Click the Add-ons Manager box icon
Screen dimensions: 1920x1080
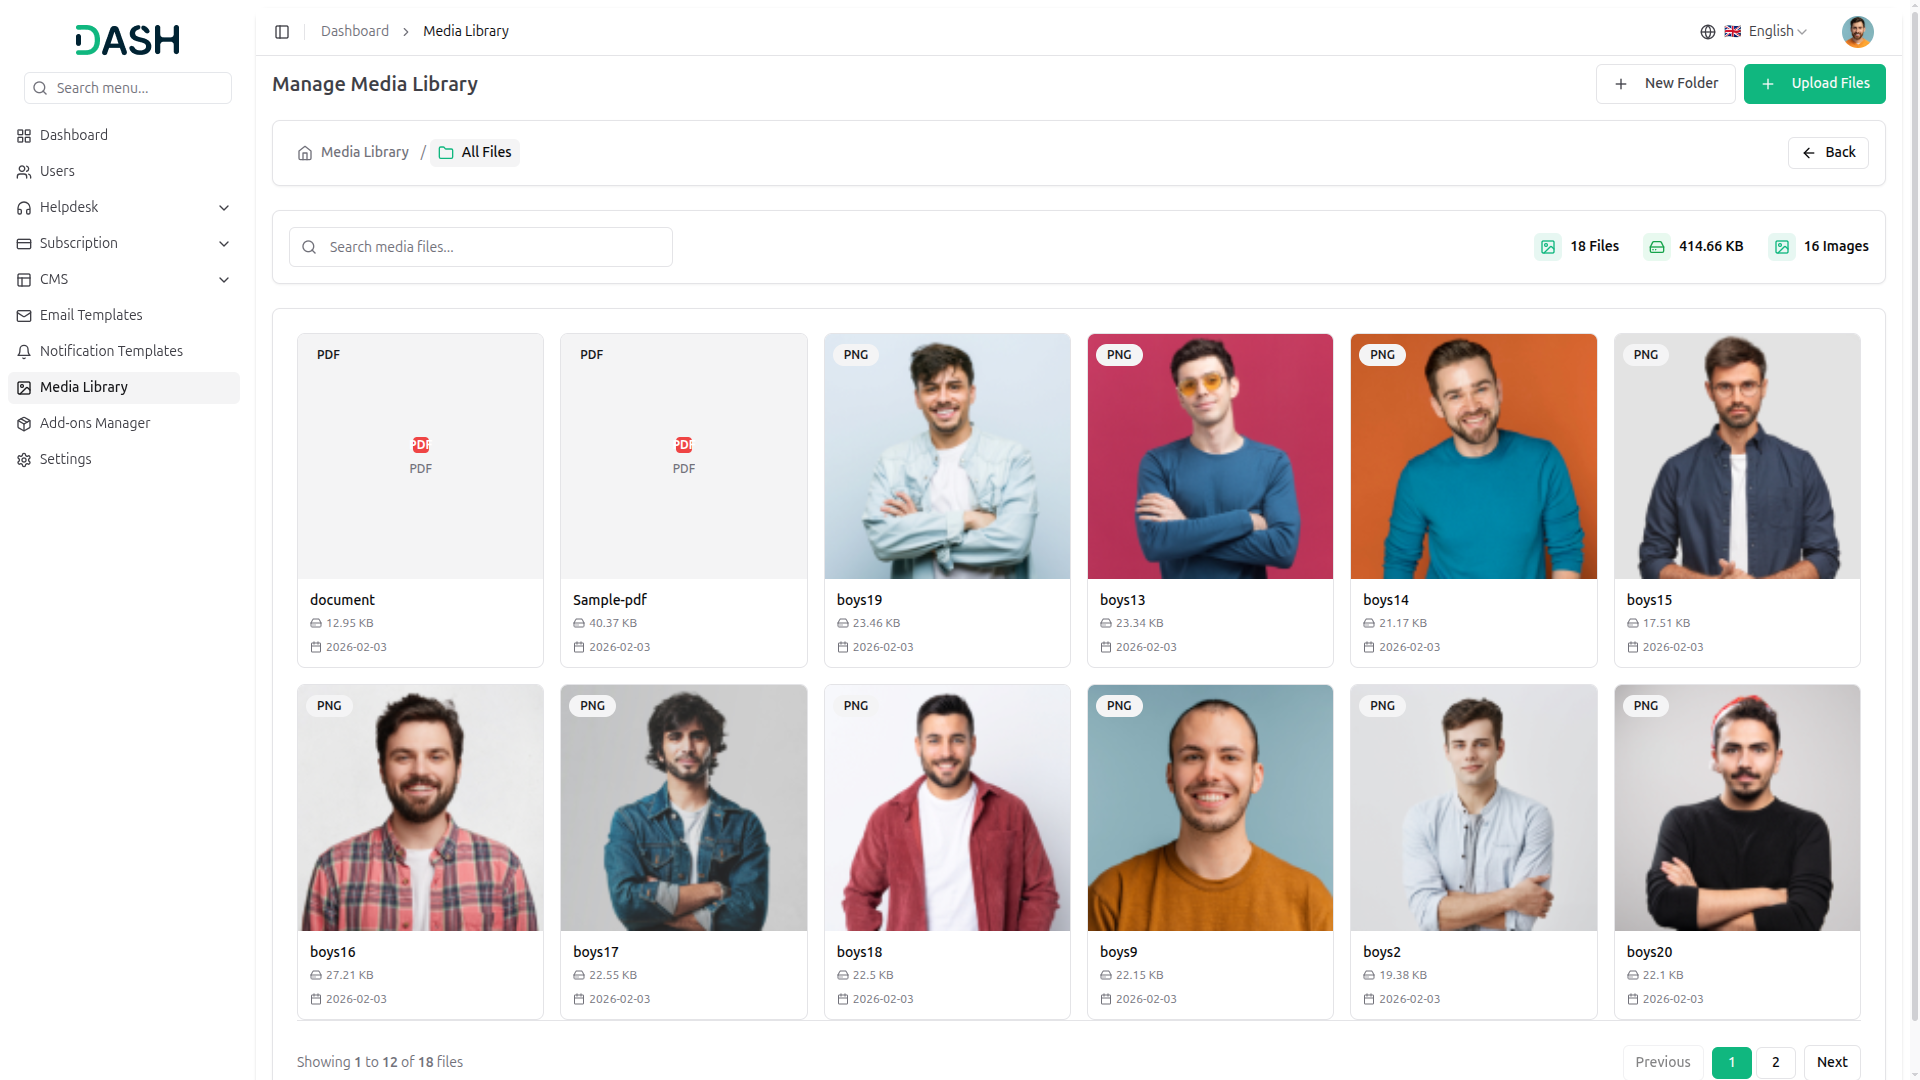24,424
